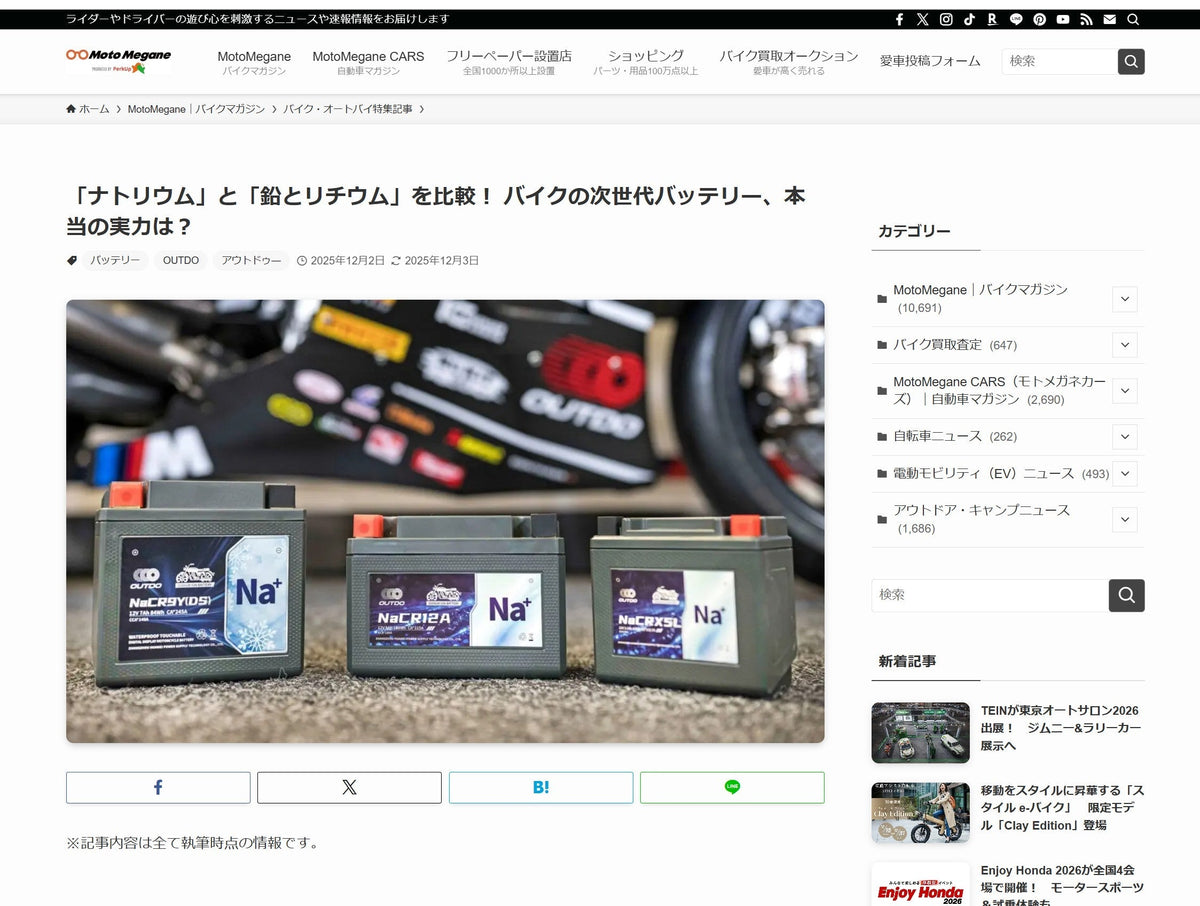Click the article headline about ナトリウム battery
The width and height of the screenshot is (1200, 906).
[436, 210]
